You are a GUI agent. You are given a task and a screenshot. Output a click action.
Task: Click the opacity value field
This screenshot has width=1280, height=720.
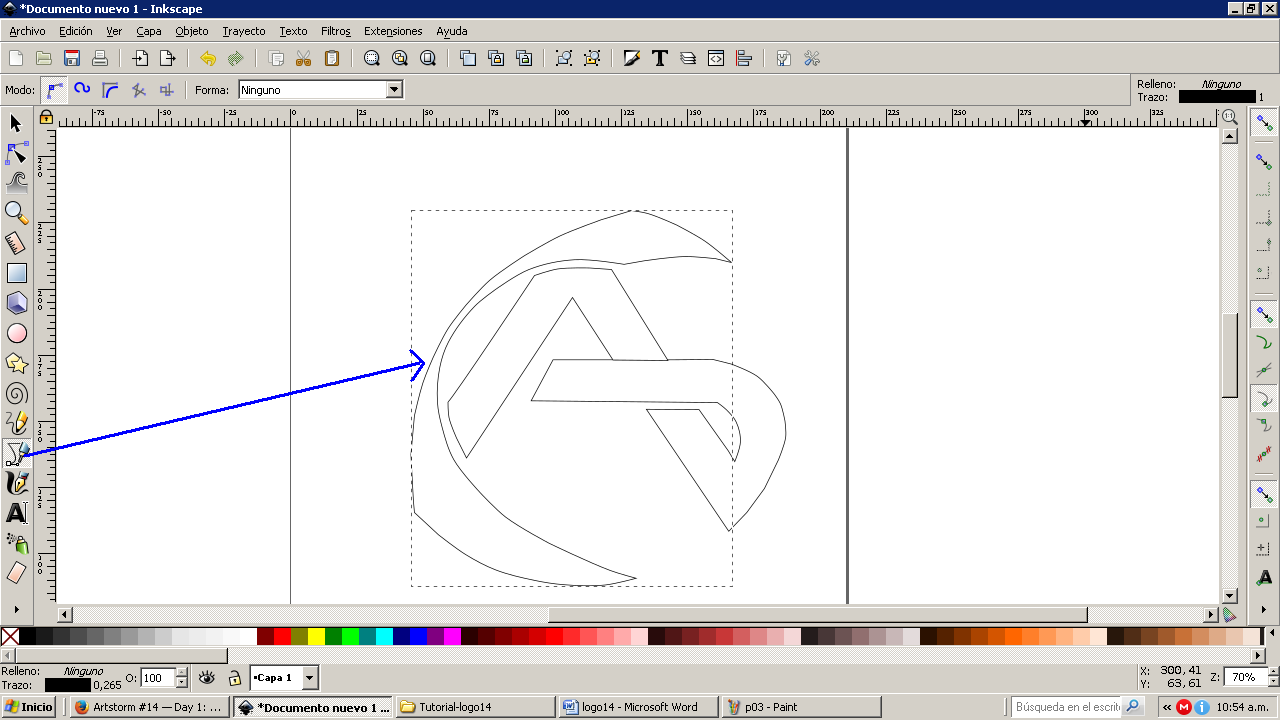[x=157, y=678]
